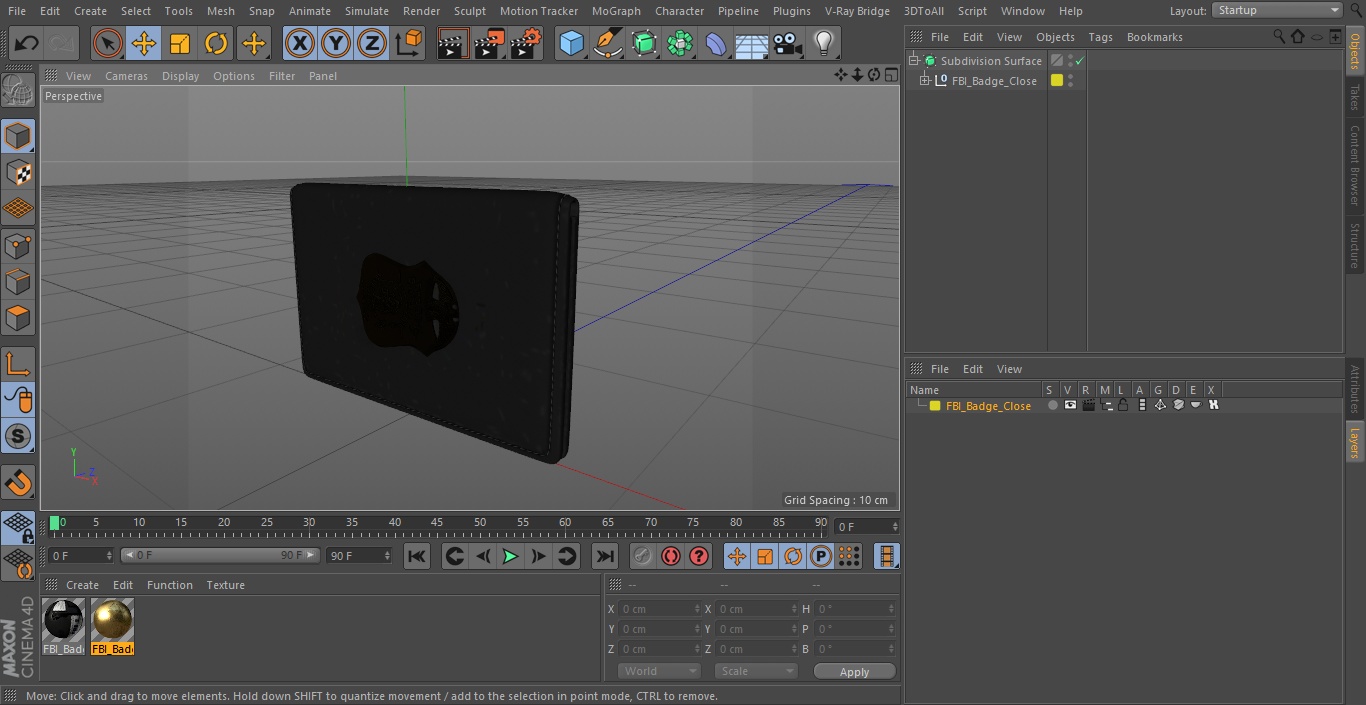1366x705 pixels.
Task: Toggle viewport maximize icon
Action: click(x=891, y=75)
